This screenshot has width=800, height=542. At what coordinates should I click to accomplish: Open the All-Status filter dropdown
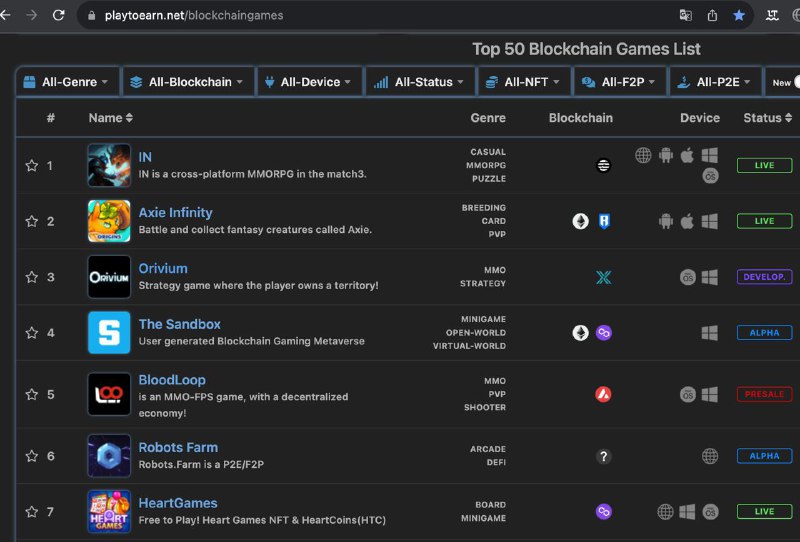click(x=420, y=82)
